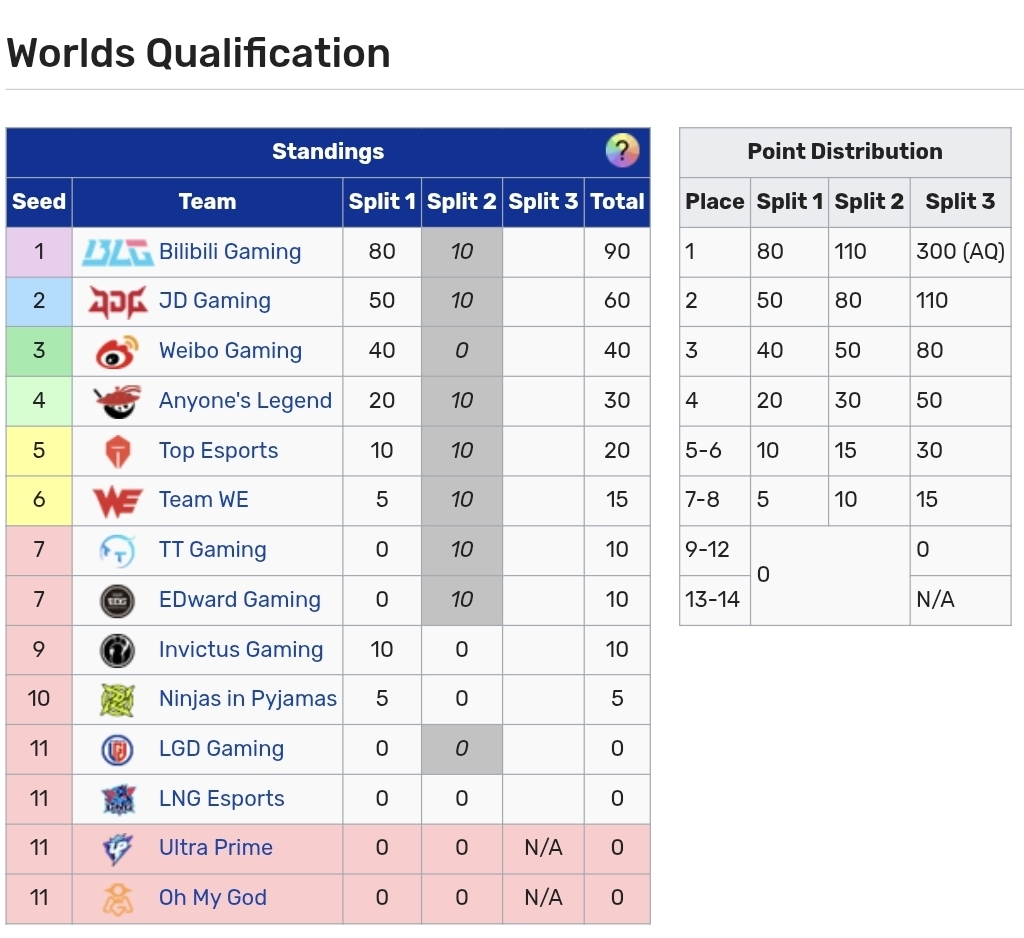
Task: Click the TT Gaming team logo
Action: point(118,551)
